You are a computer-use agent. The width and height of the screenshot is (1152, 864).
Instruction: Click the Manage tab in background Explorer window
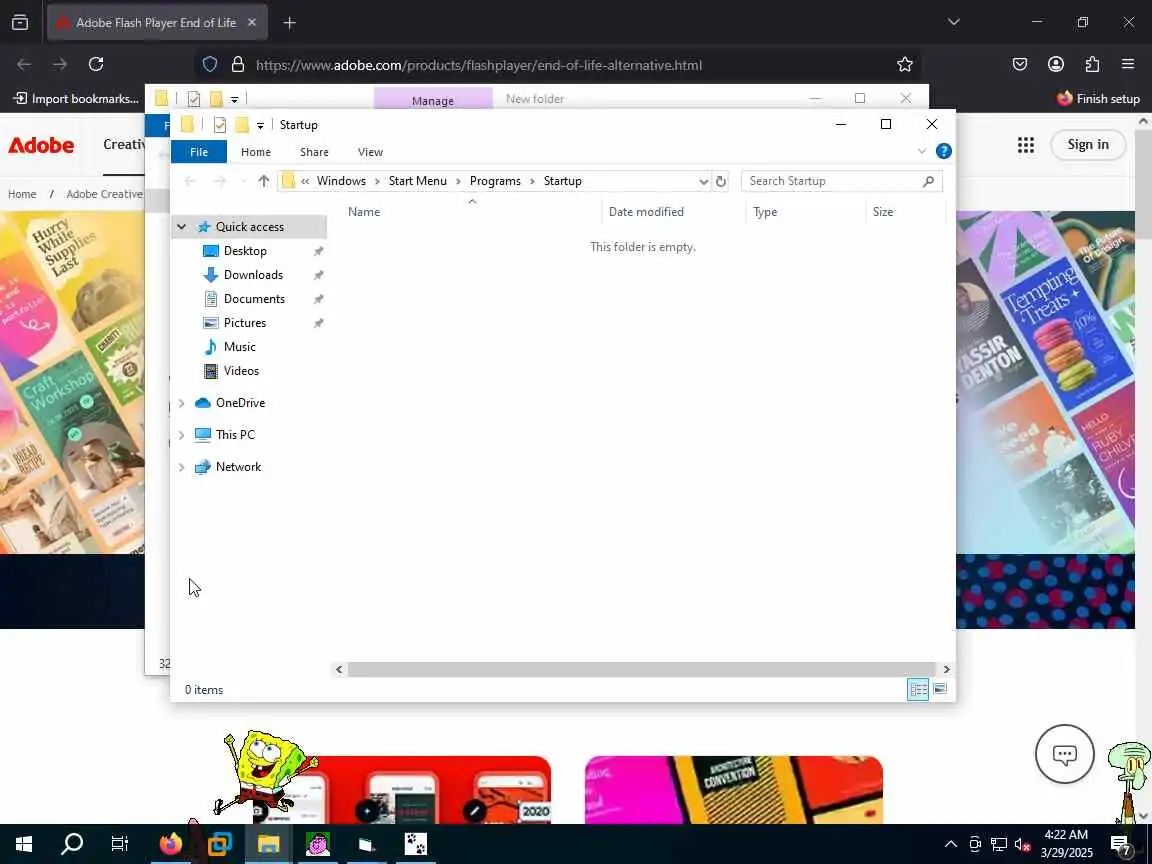[433, 98]
